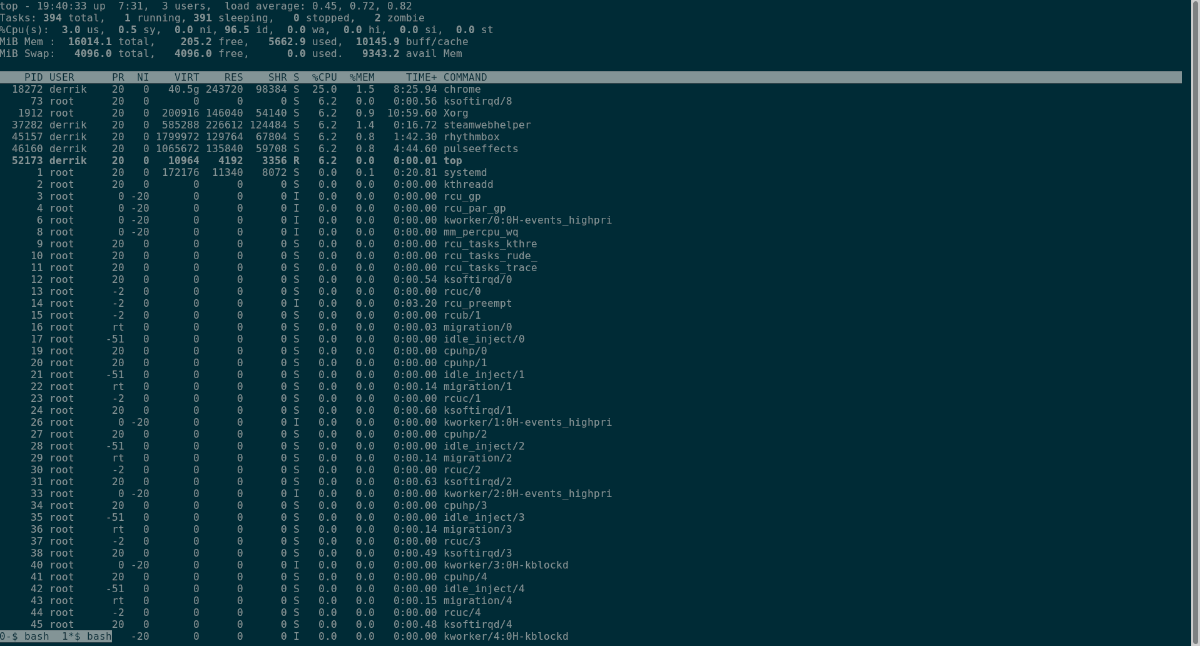Click PID 45157 in the process list
Image resolution: width=1200 pixels, height=646 pixels.
[x=27, y=137]
